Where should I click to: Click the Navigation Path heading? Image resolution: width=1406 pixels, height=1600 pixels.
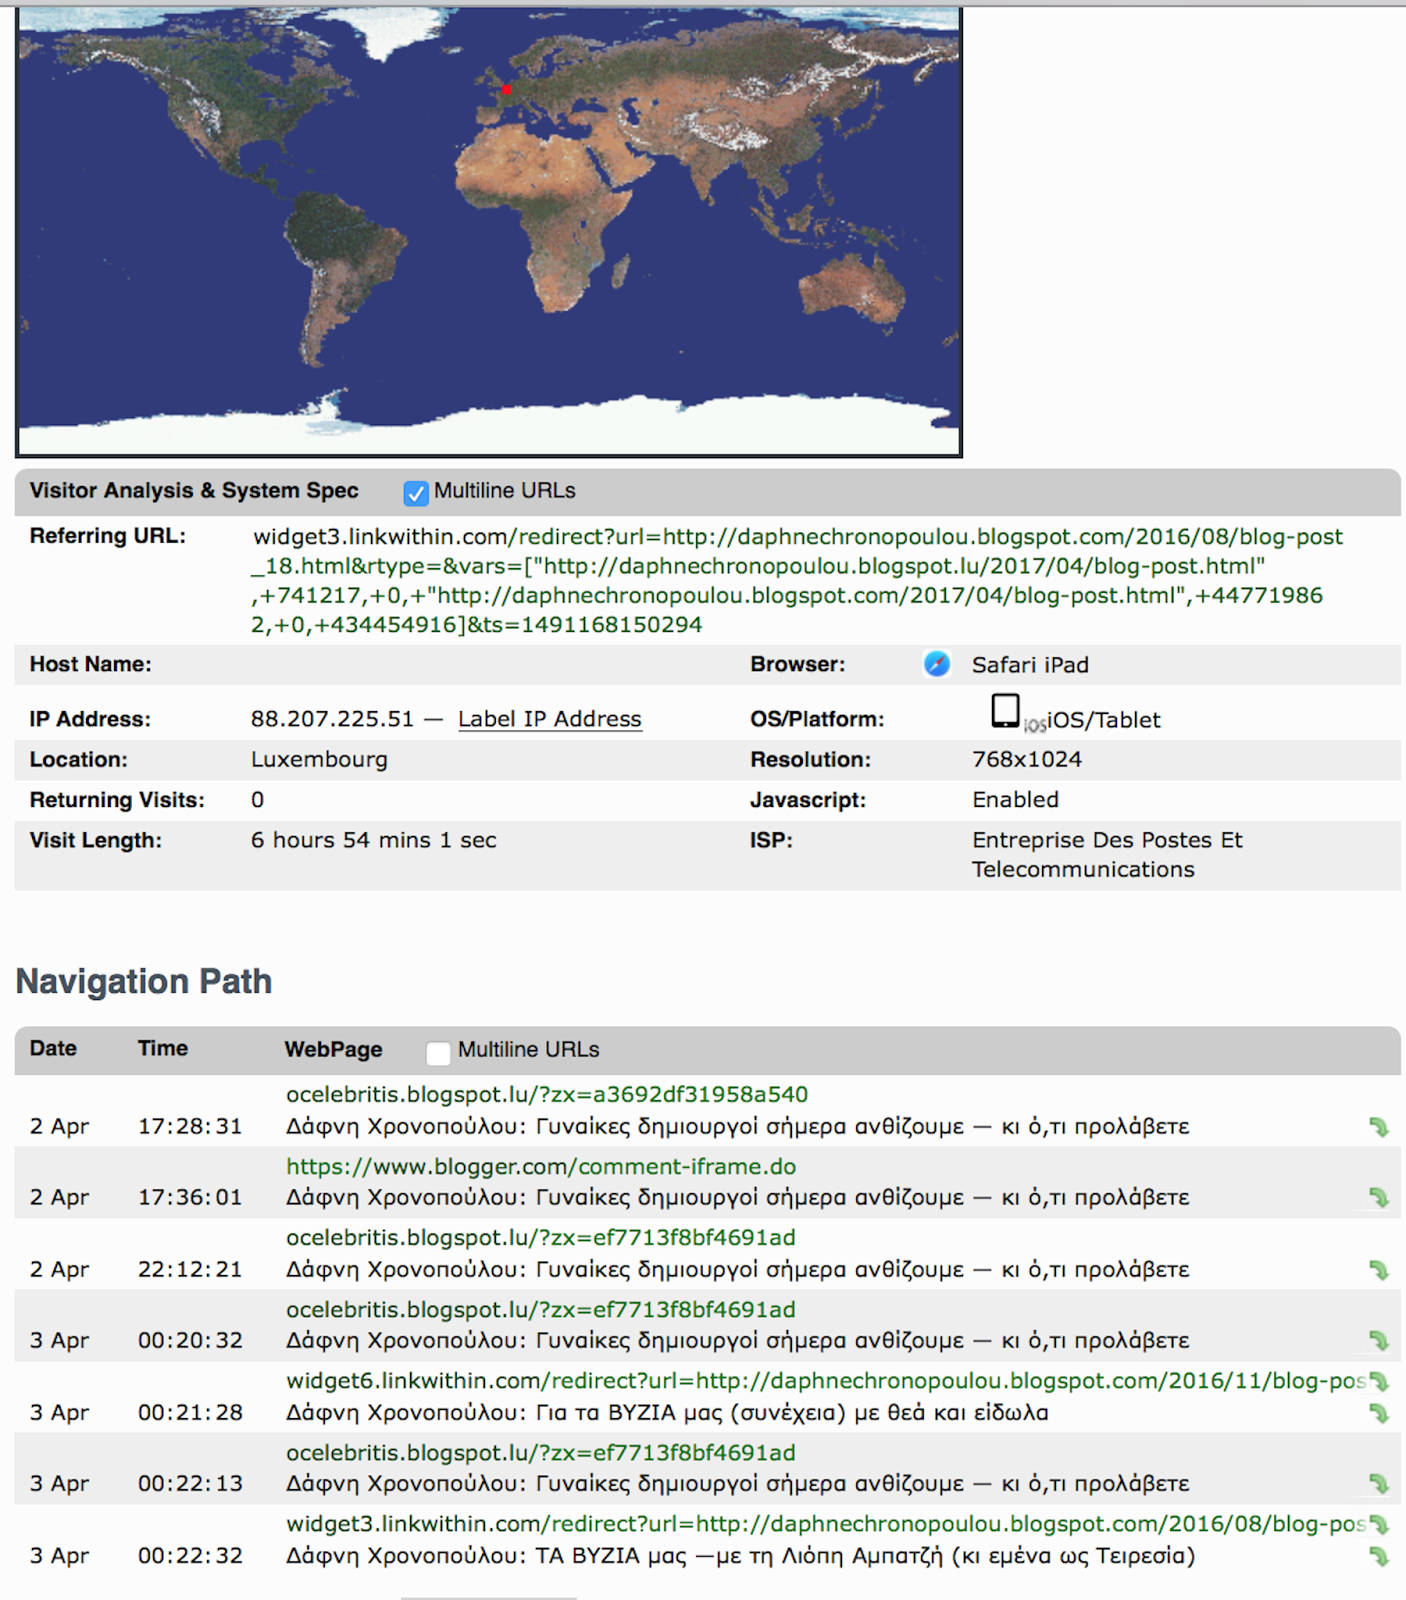pyautogui.click(x=144, y=981)
